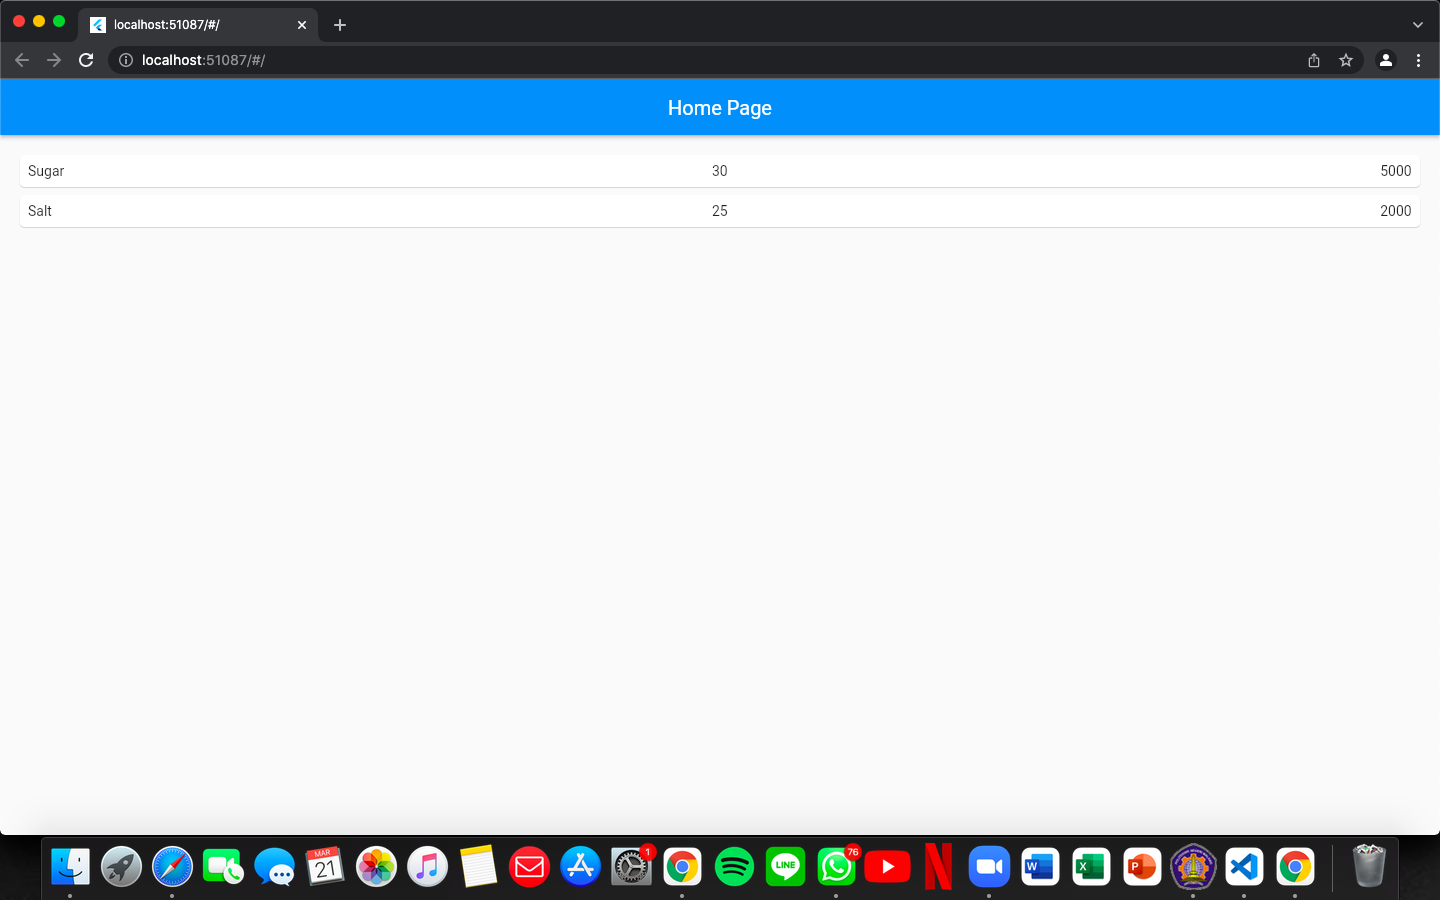Image resolution: width=1440 pixels, height=900 pixels.
Task: Open the tab search chevron
Action: [x=1417, y=24]
